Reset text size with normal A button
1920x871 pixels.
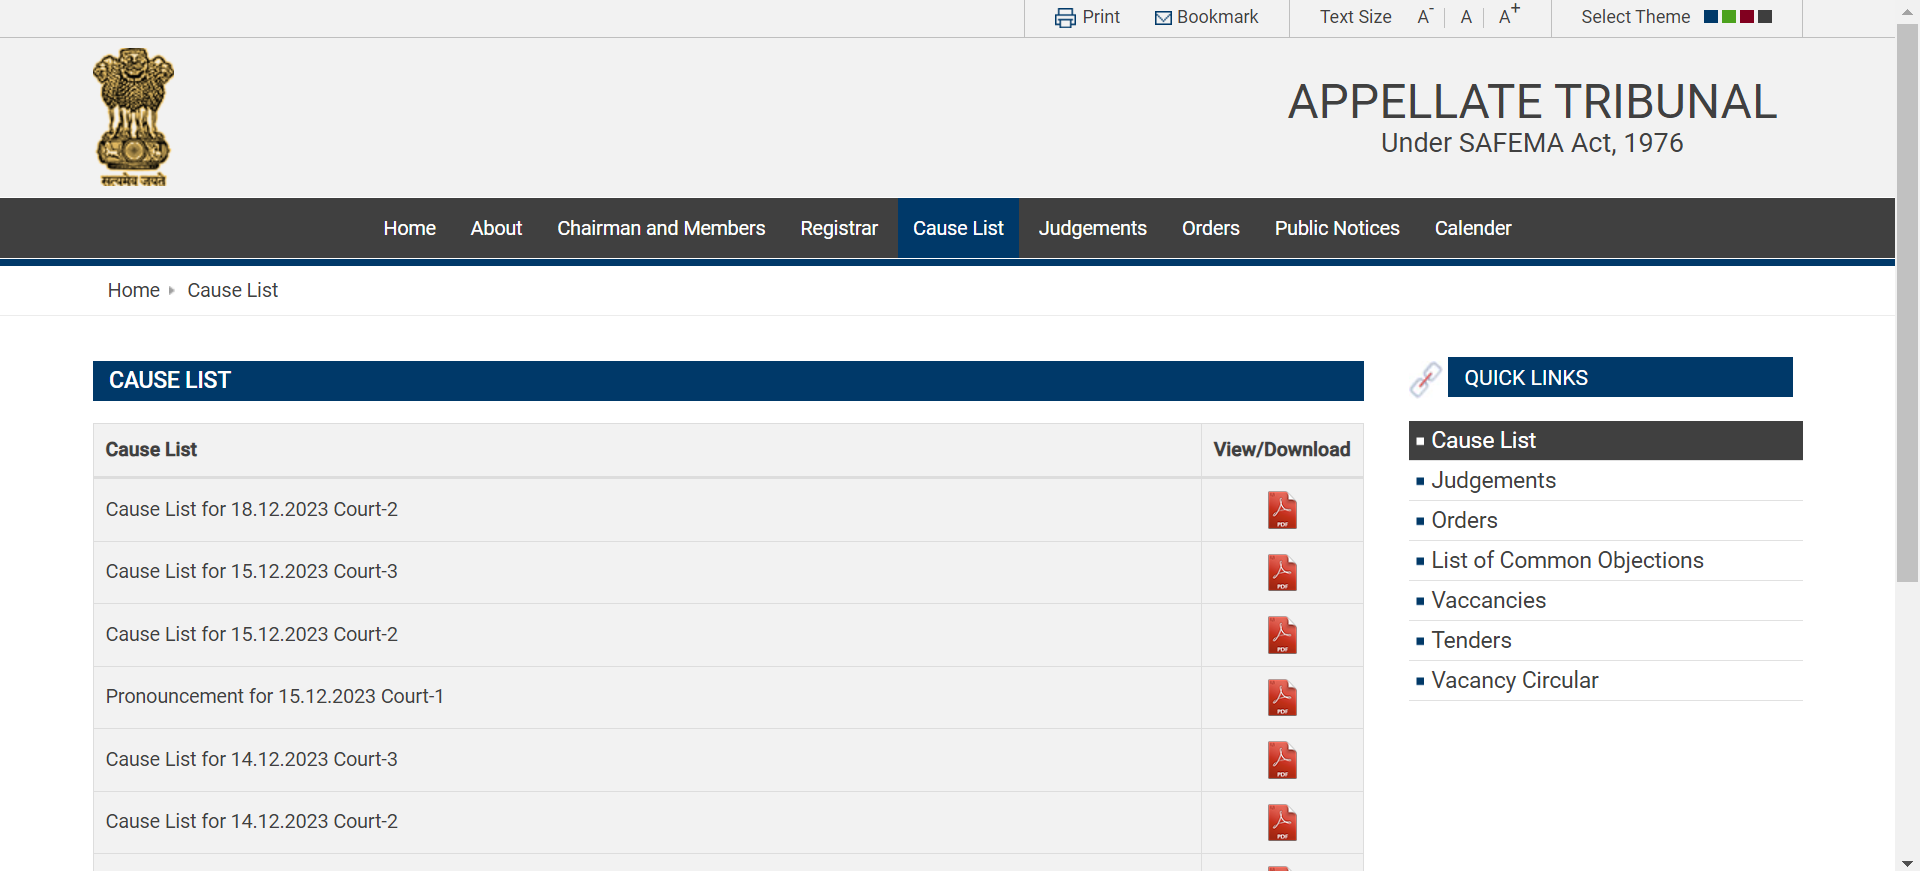pos(1466,17)
